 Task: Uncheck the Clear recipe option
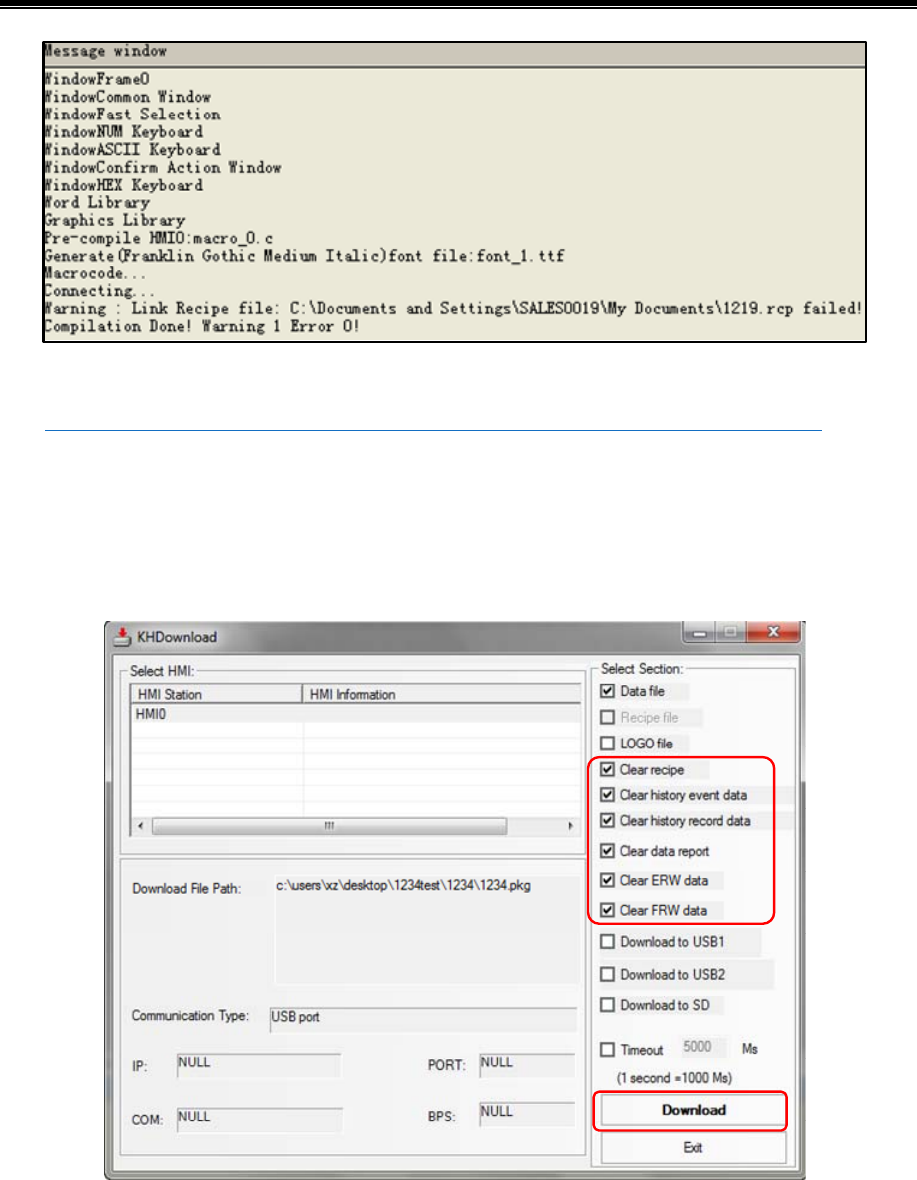pos(608,769)
